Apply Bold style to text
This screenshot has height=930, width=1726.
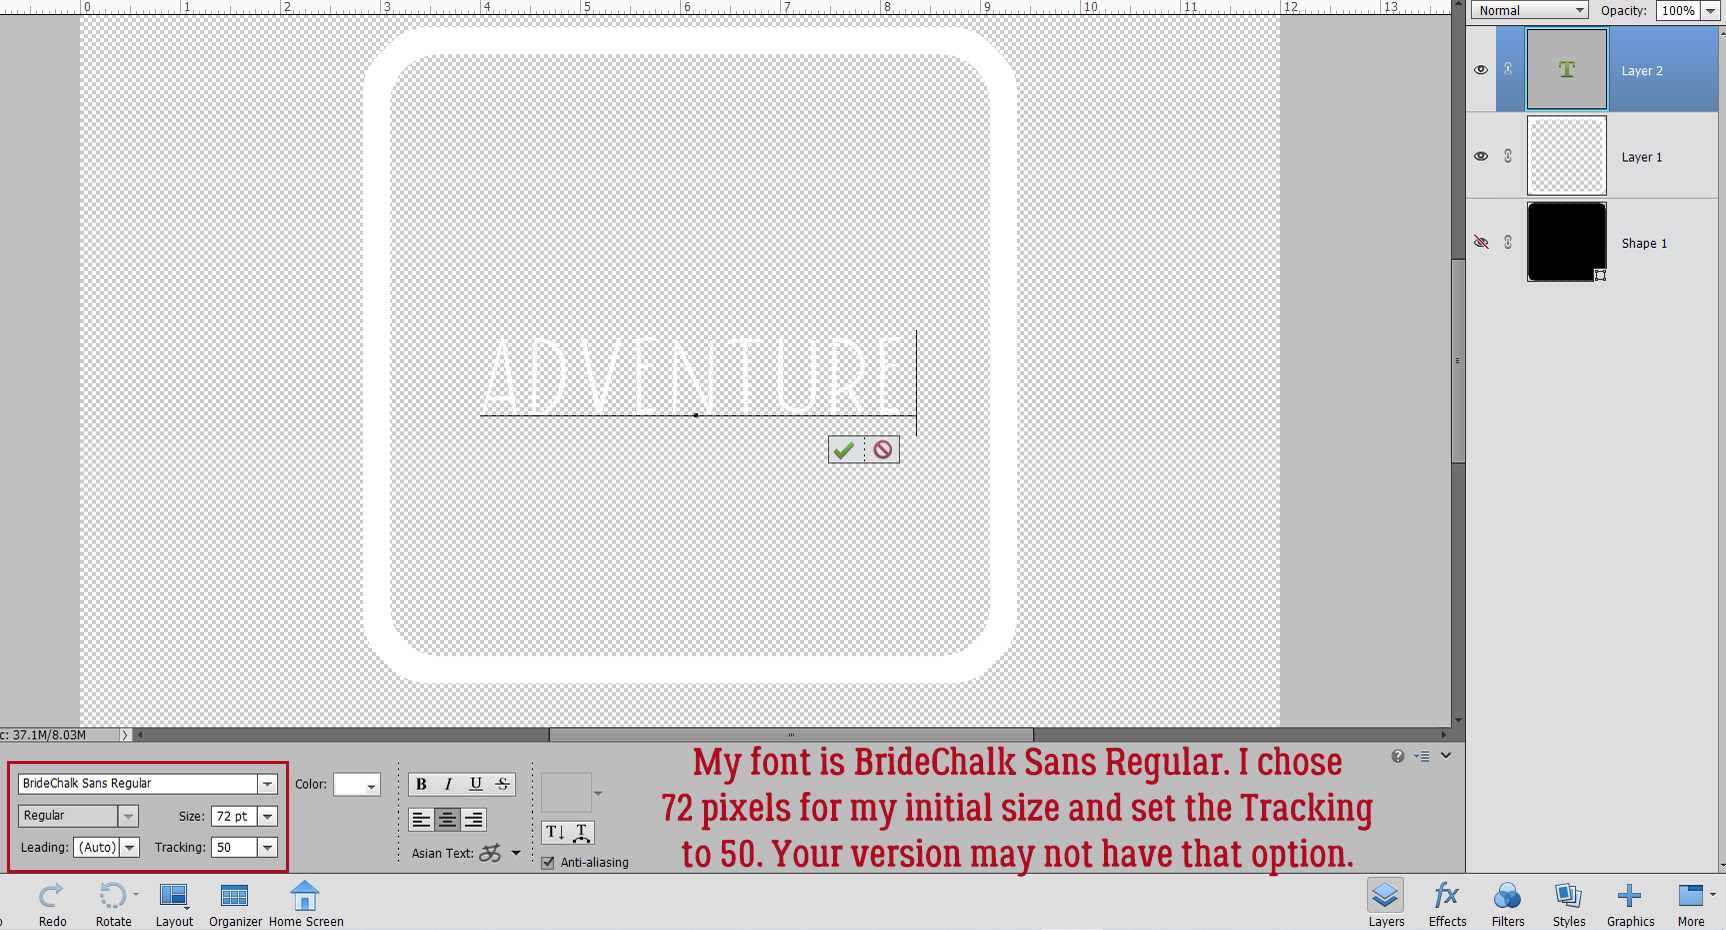(x=421, y=784)
